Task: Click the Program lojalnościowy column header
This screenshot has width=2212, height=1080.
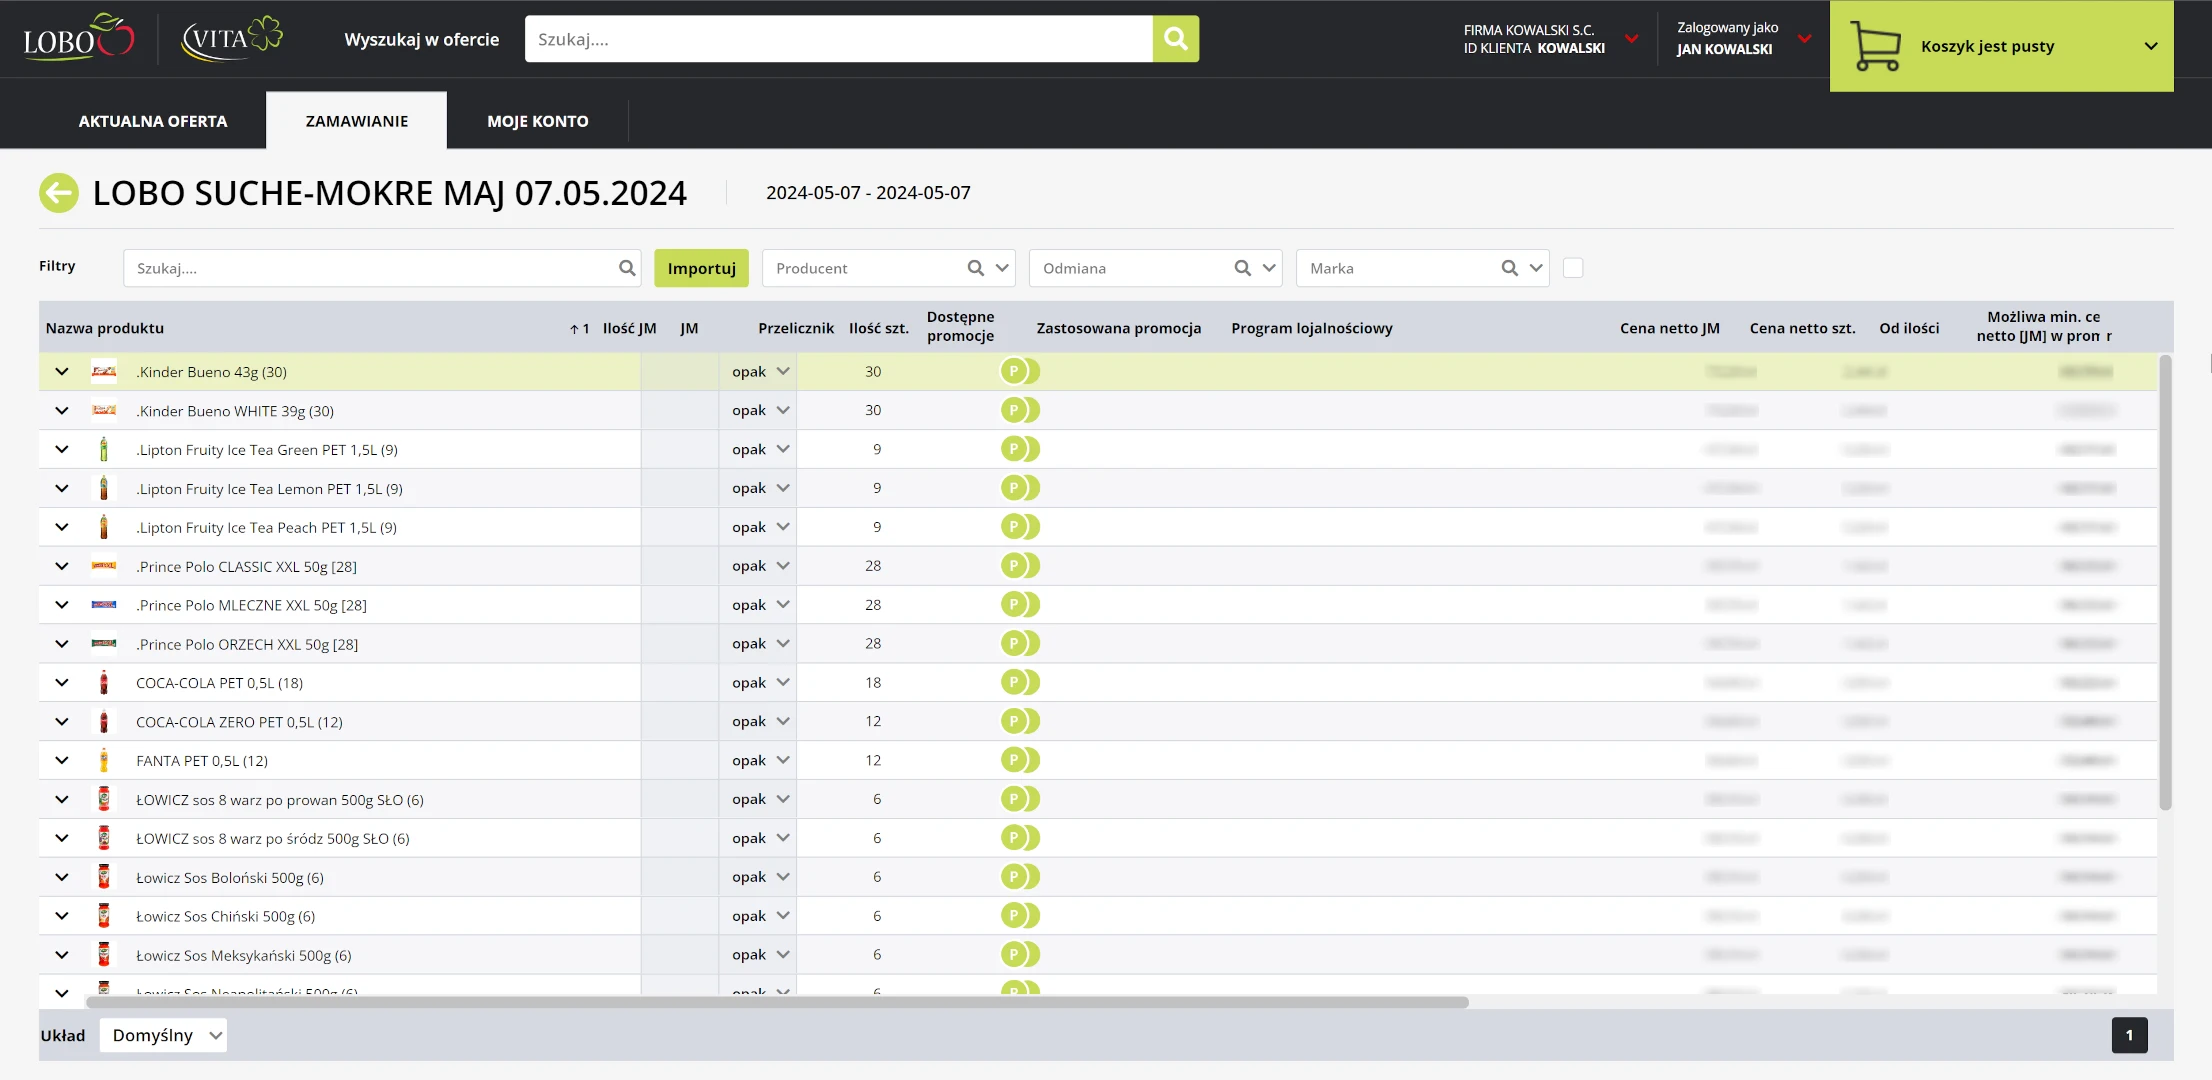Action: pos(1311,328)
